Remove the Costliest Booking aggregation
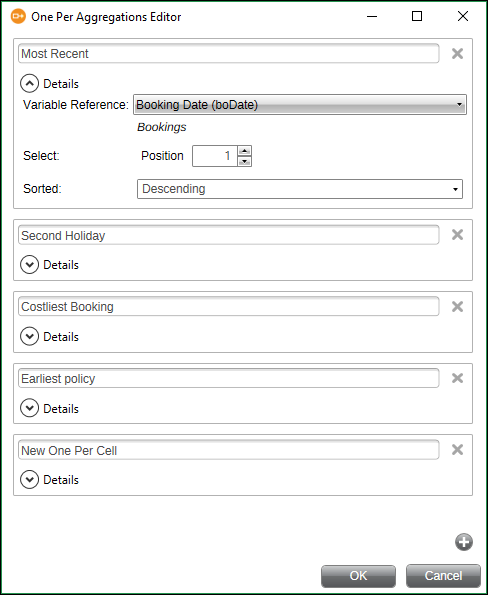 coord(457,307)
